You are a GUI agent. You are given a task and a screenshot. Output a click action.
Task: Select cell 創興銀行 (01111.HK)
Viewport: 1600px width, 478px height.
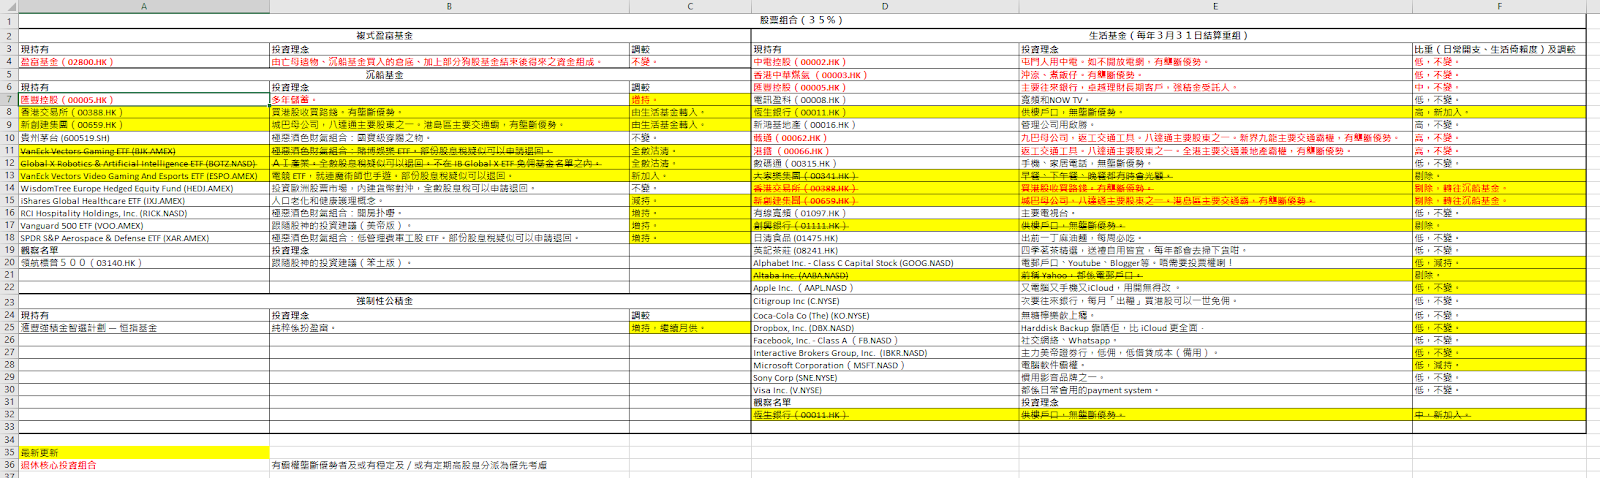[885, 225]
